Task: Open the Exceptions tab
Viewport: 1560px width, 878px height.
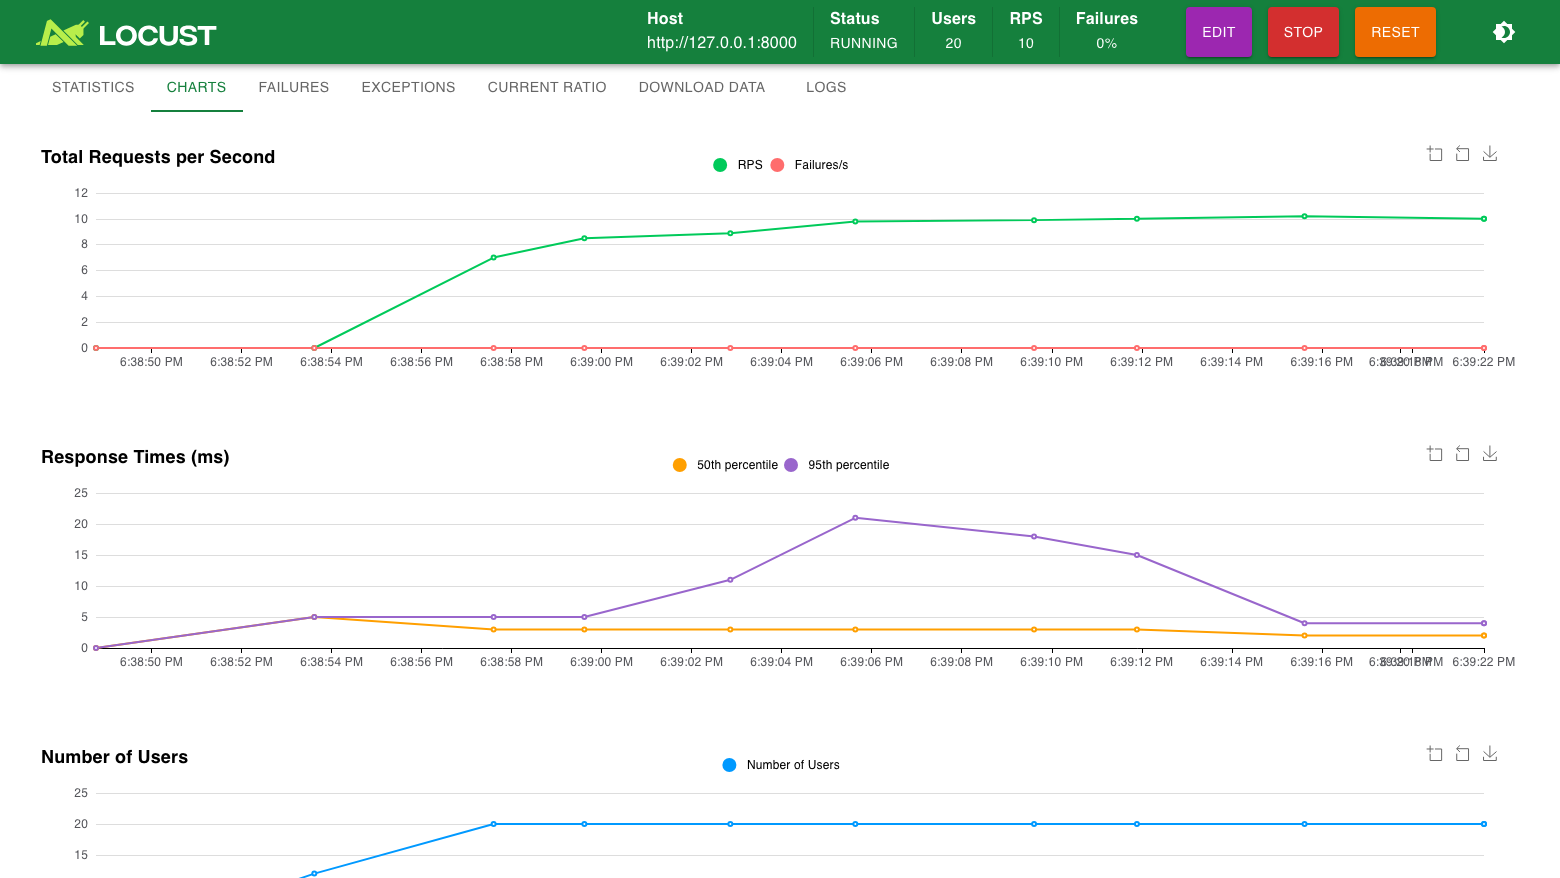Action: point(408,87)
